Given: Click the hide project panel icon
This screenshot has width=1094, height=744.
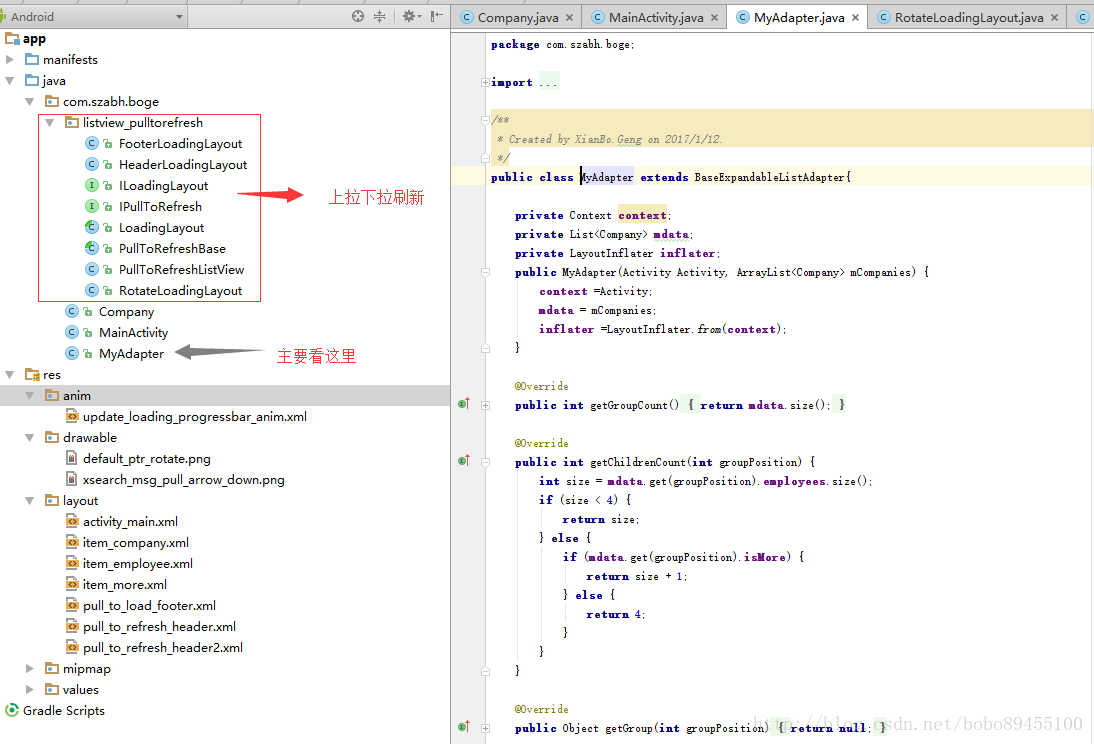Looking at the screenshot, I should click(x=437, y=16).
